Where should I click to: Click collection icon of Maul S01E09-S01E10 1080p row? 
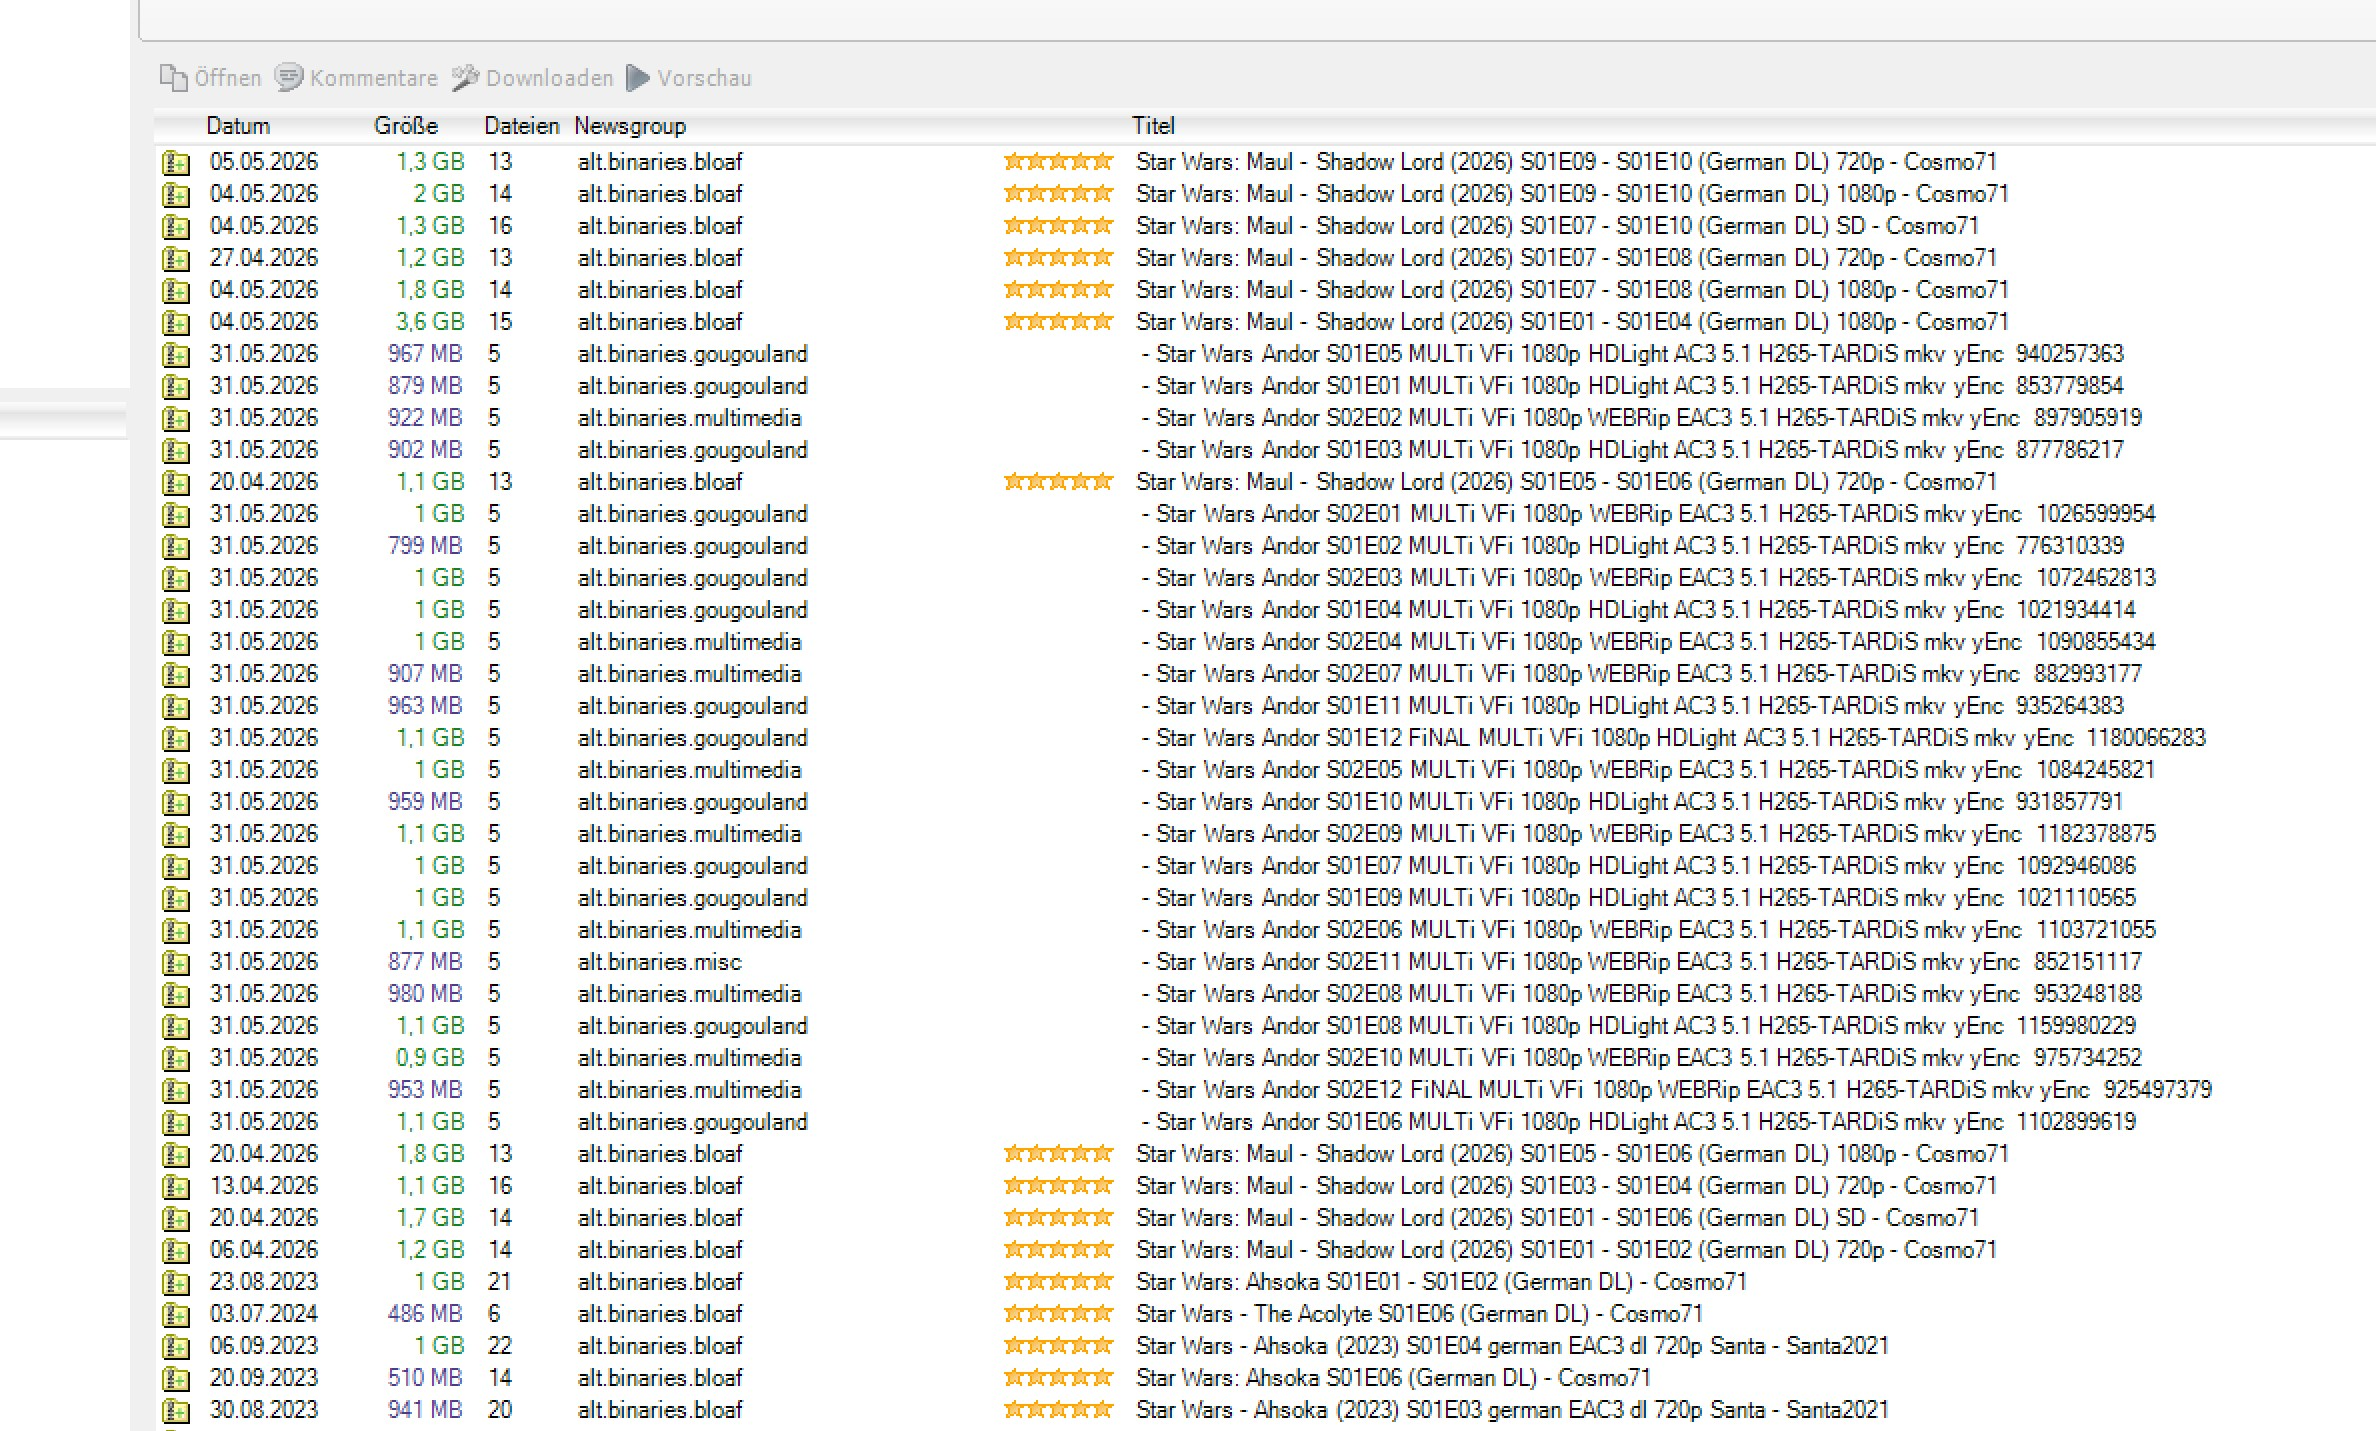point(176,194)
